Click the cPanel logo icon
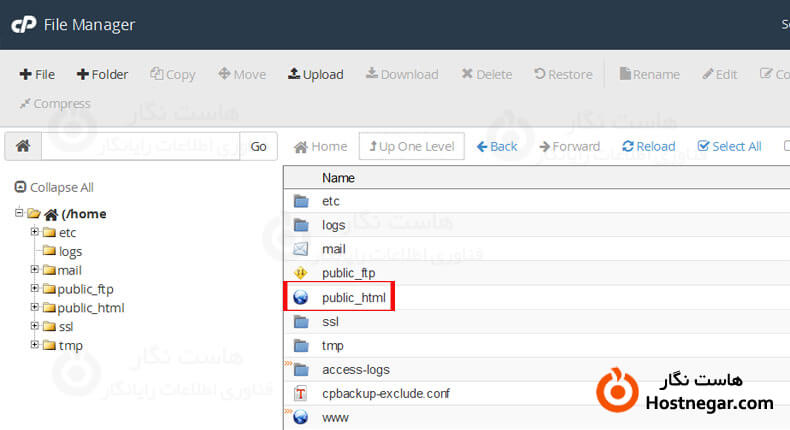Image resolution: width=790 pixels, height=430 pixels. coord(22,24)
